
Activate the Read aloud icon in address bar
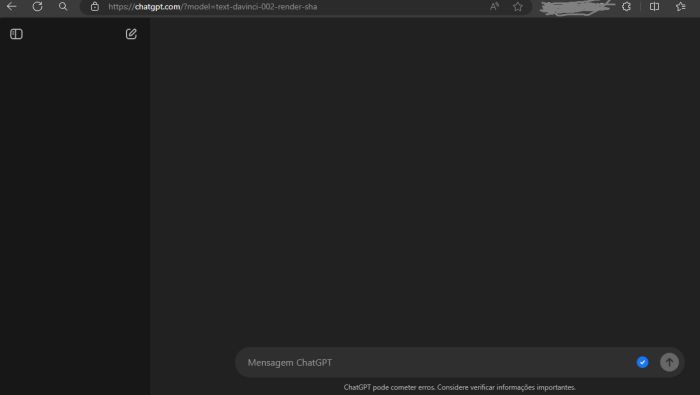click(494, 7)
